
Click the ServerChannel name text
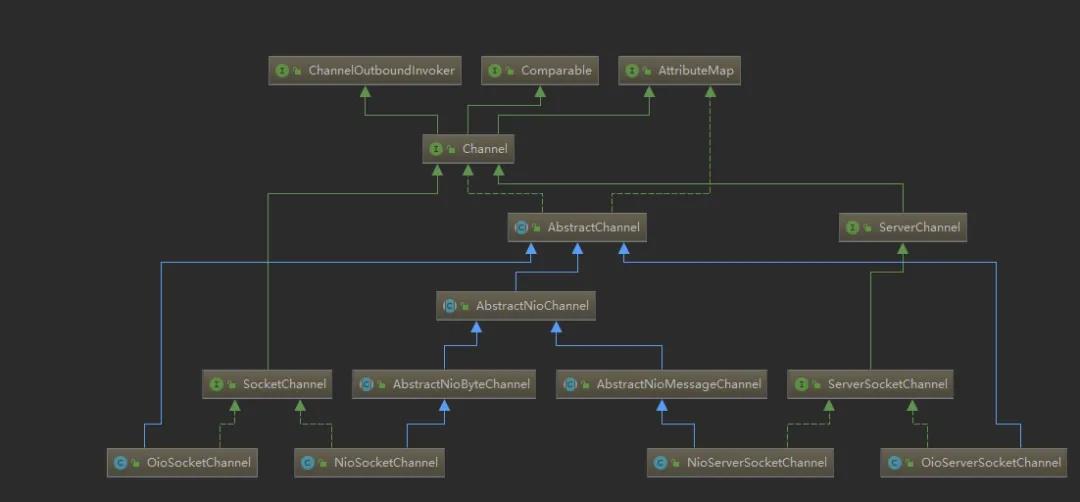tap(919, 228)
